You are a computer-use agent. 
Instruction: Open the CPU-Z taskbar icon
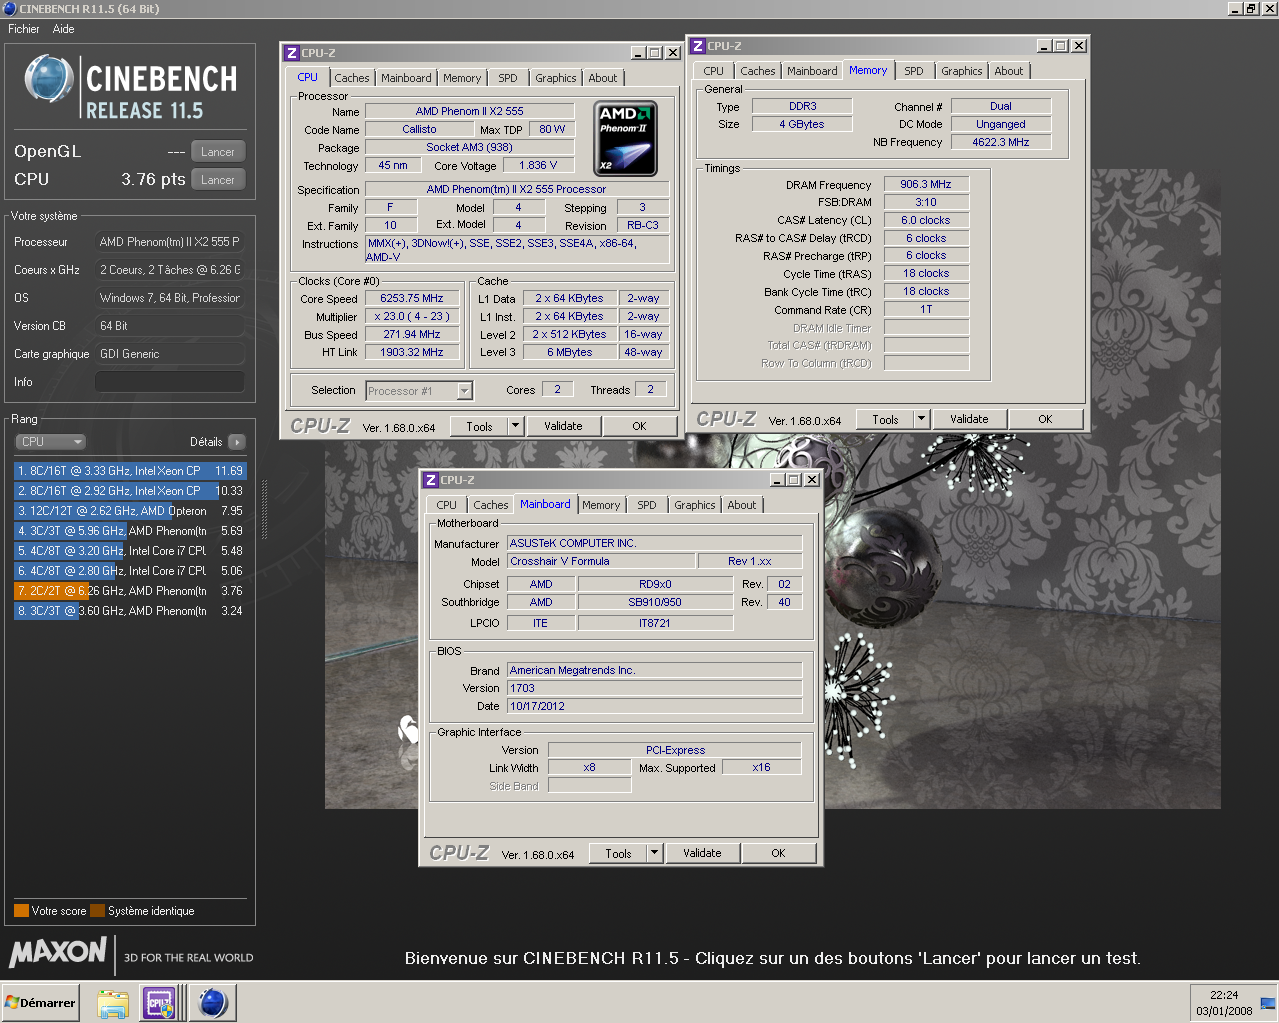tap(160, 1003)
